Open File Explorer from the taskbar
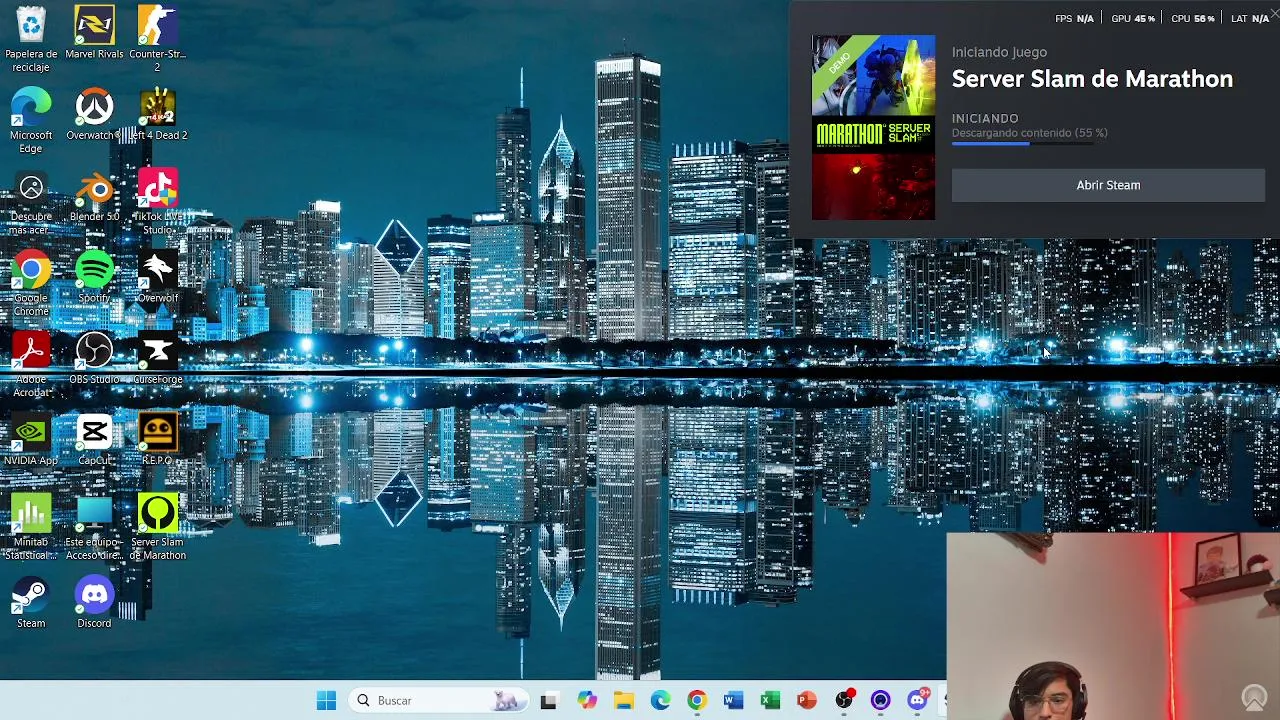Viewport: 1280px width, 720px height. pos(623,701)
